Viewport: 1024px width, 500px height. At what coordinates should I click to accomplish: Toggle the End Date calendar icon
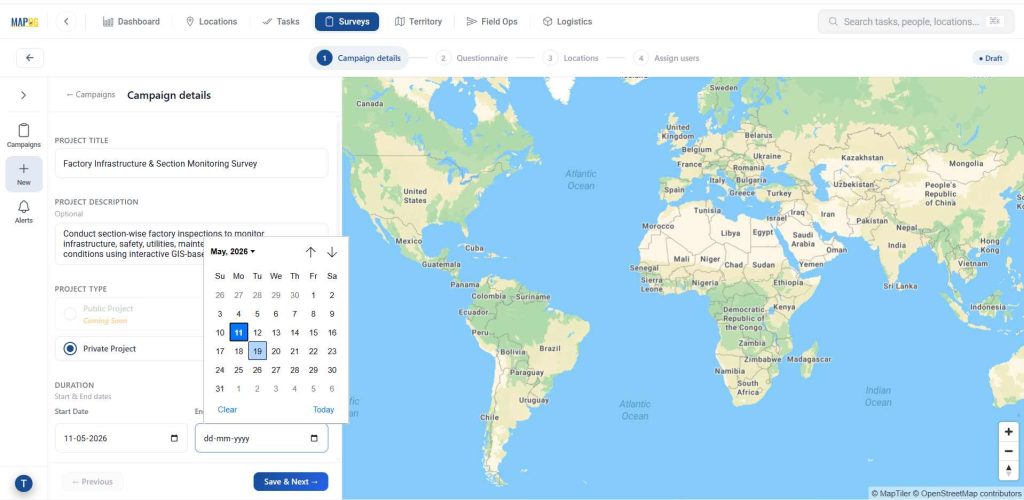314,438
